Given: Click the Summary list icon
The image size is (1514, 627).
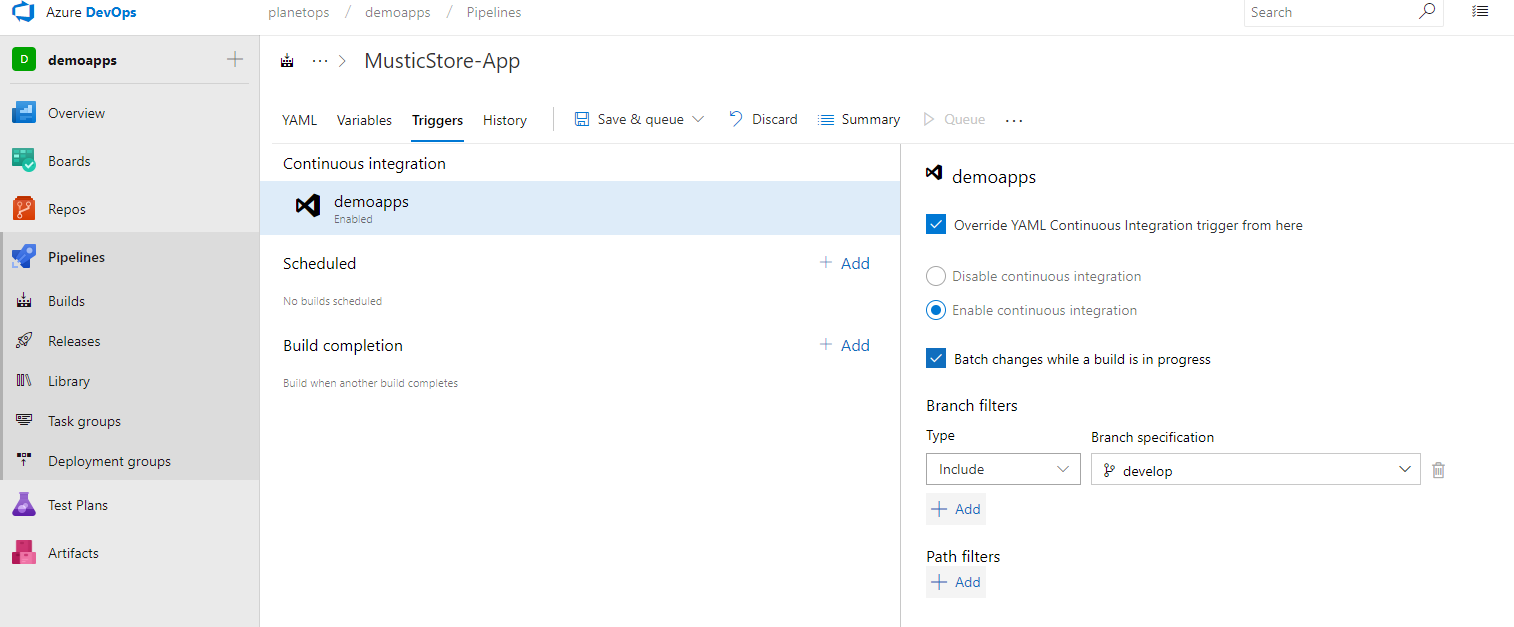Looking at the screenshot, I should click(x=826, y=119).
